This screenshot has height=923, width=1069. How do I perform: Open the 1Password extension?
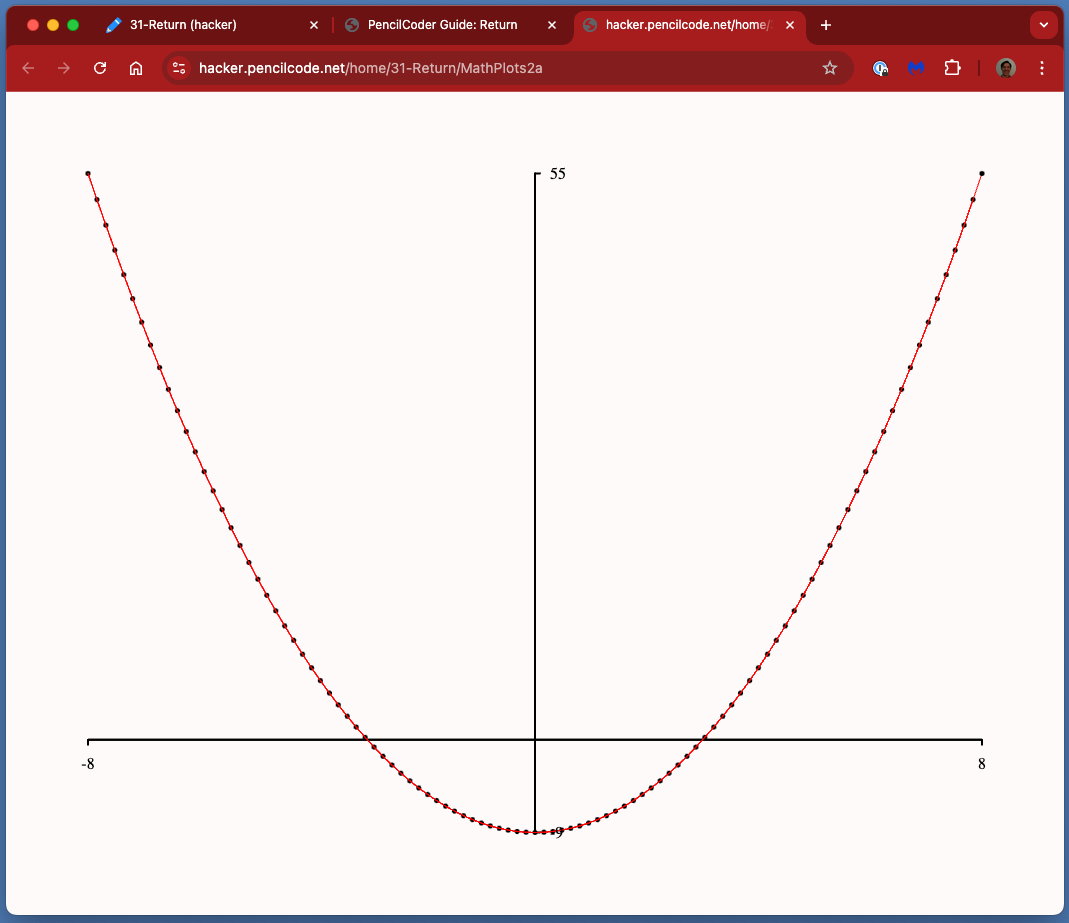tap(881, 68)
